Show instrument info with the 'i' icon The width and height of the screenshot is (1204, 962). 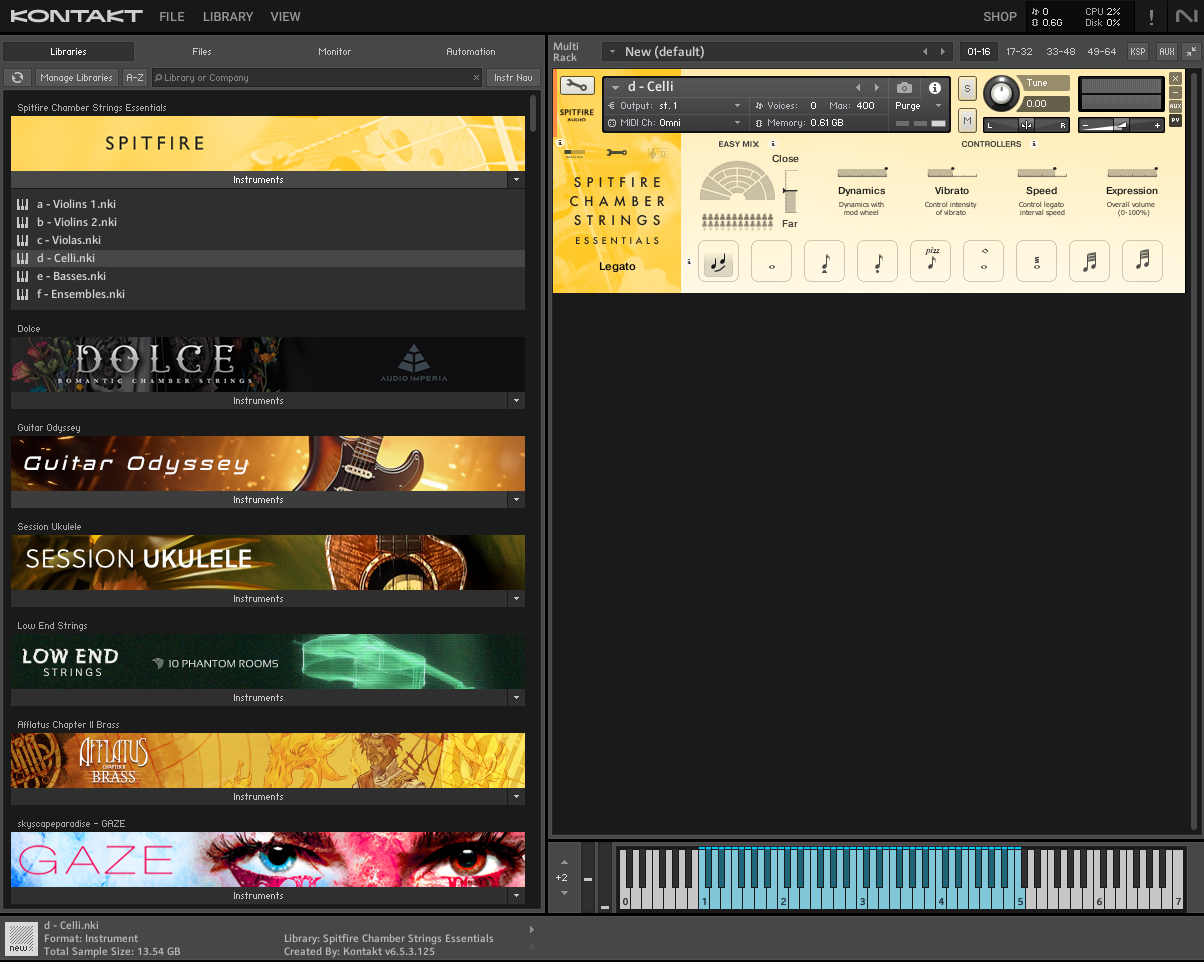click(x=935, y=88)
